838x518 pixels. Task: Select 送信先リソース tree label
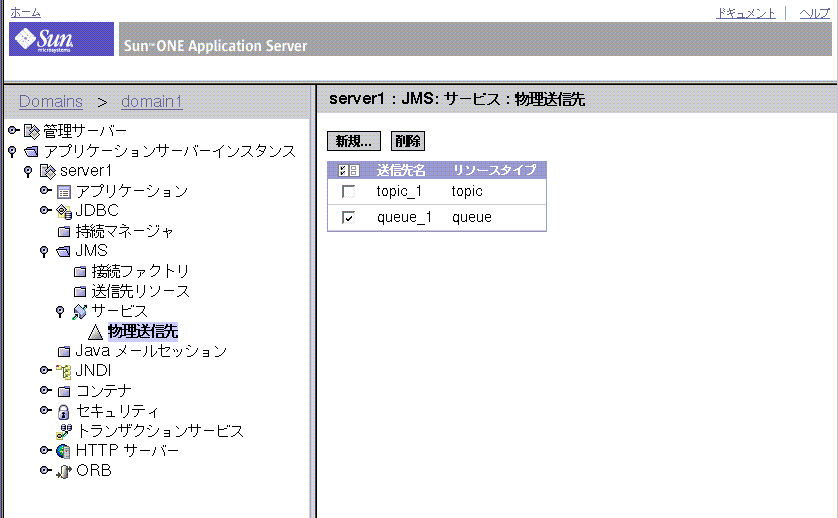(x=141, y=291)
